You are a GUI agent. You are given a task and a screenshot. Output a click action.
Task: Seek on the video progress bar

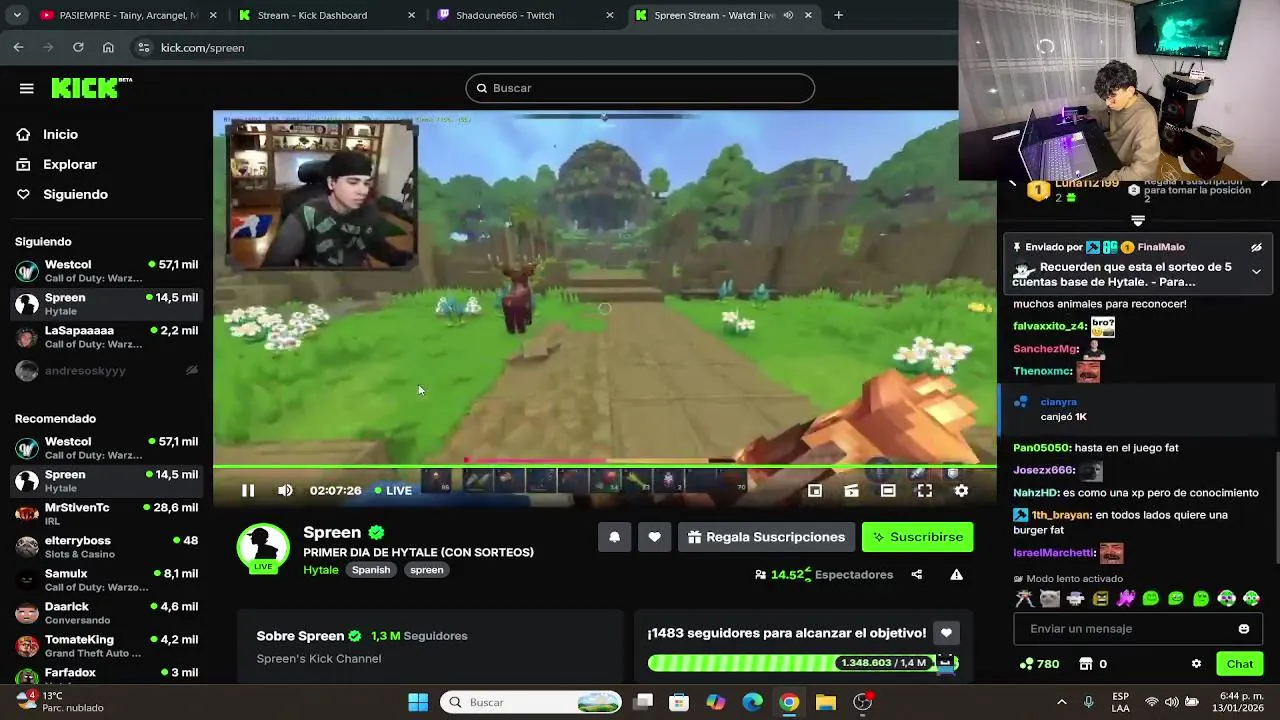[x=604, y=467]
